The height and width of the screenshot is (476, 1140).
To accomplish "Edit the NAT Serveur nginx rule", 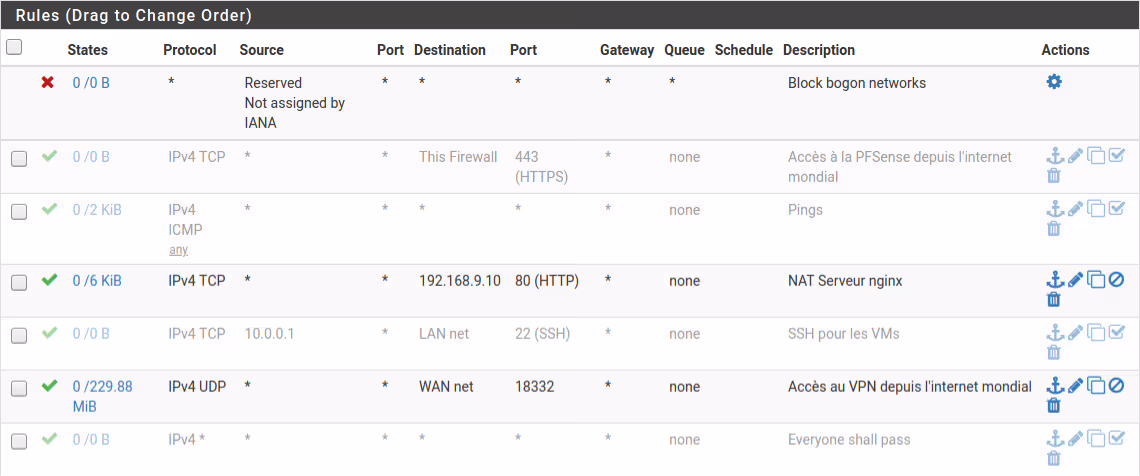I will 1075,280.
